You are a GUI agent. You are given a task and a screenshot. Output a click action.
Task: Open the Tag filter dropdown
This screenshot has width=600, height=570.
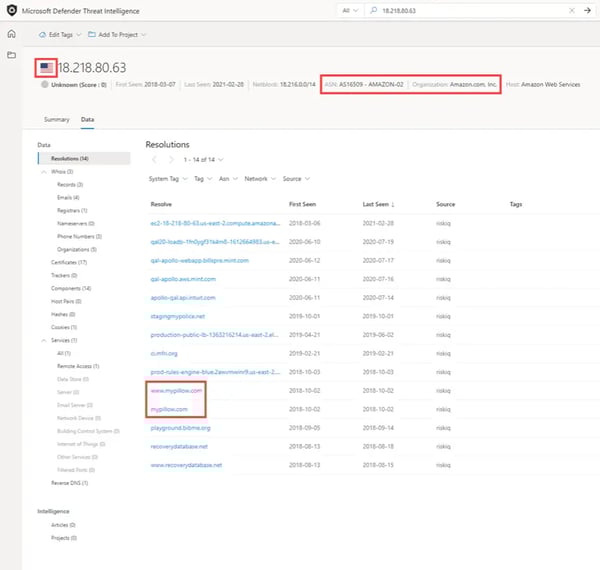pos(203,179)
